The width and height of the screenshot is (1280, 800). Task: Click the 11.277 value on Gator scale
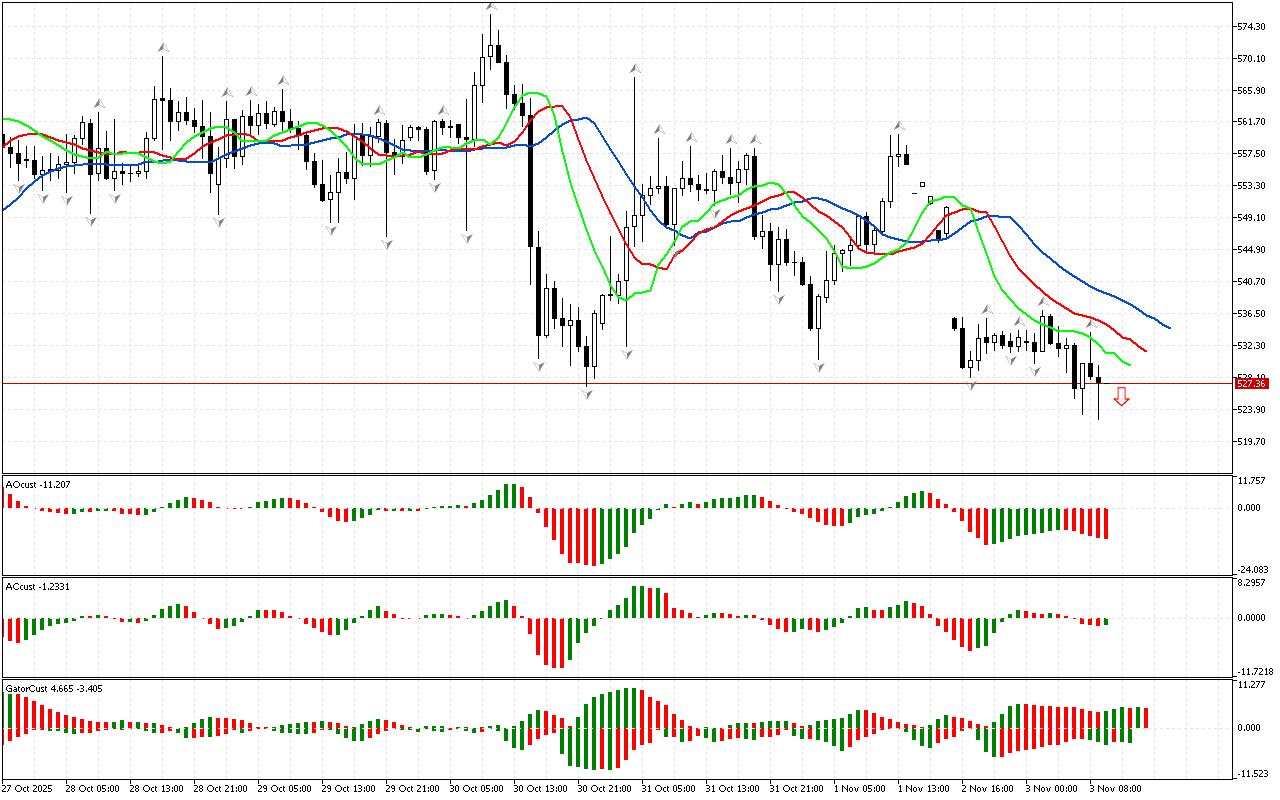(x=1252, y=685)
